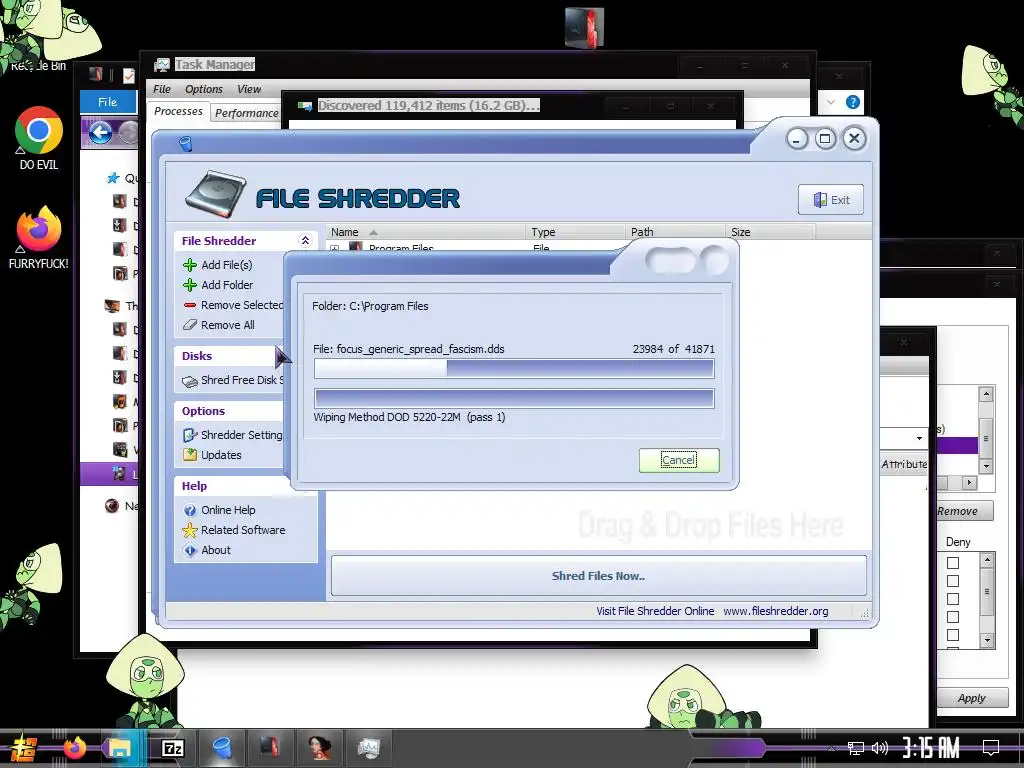Image resolution: width=1024 pixels, height=768 pixels.
Task: Collapse the File Shredder sidebar section
Action: pyautogui.click(x=305, y=240)
